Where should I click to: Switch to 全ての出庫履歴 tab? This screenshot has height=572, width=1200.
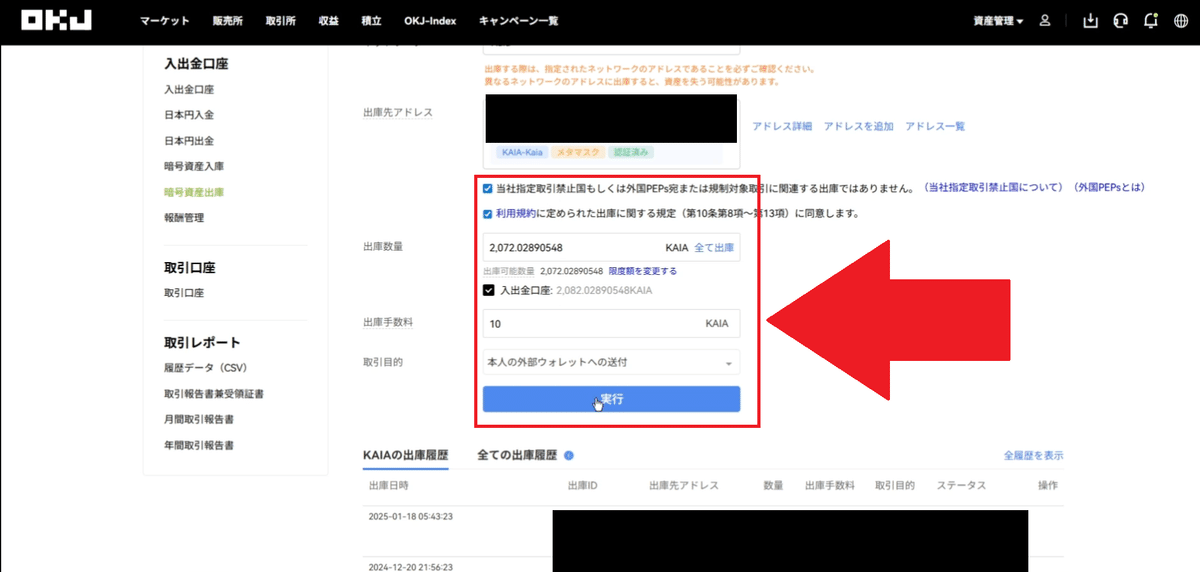[517, 455]
